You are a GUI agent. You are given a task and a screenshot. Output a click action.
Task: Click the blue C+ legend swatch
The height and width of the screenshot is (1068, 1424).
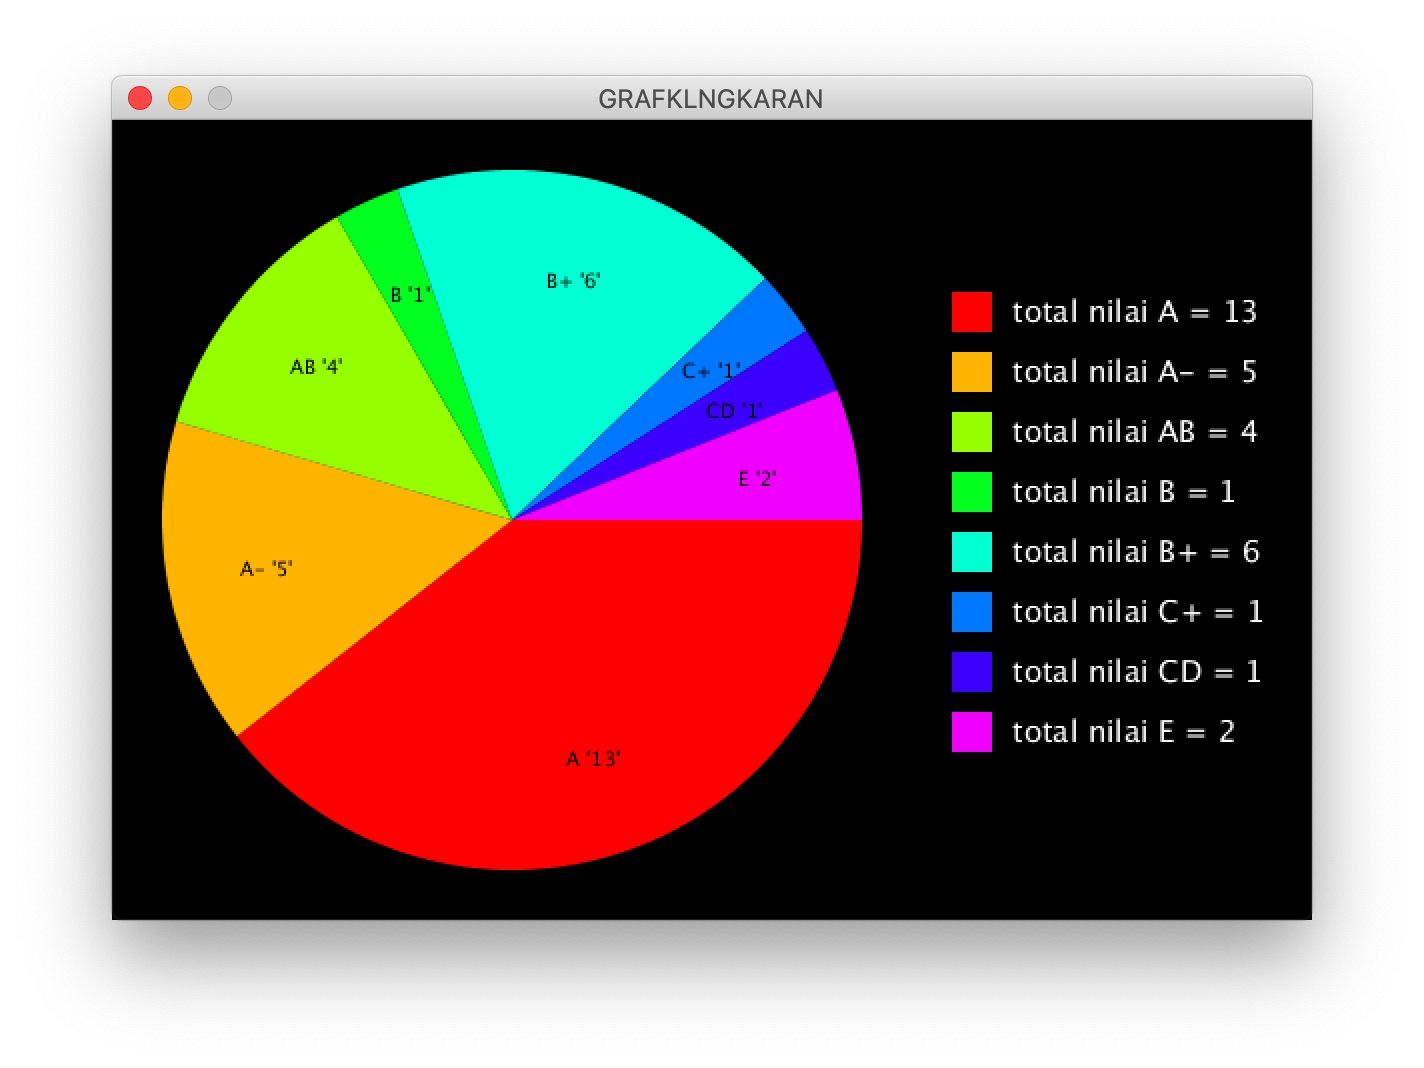(x=971, y=612)
